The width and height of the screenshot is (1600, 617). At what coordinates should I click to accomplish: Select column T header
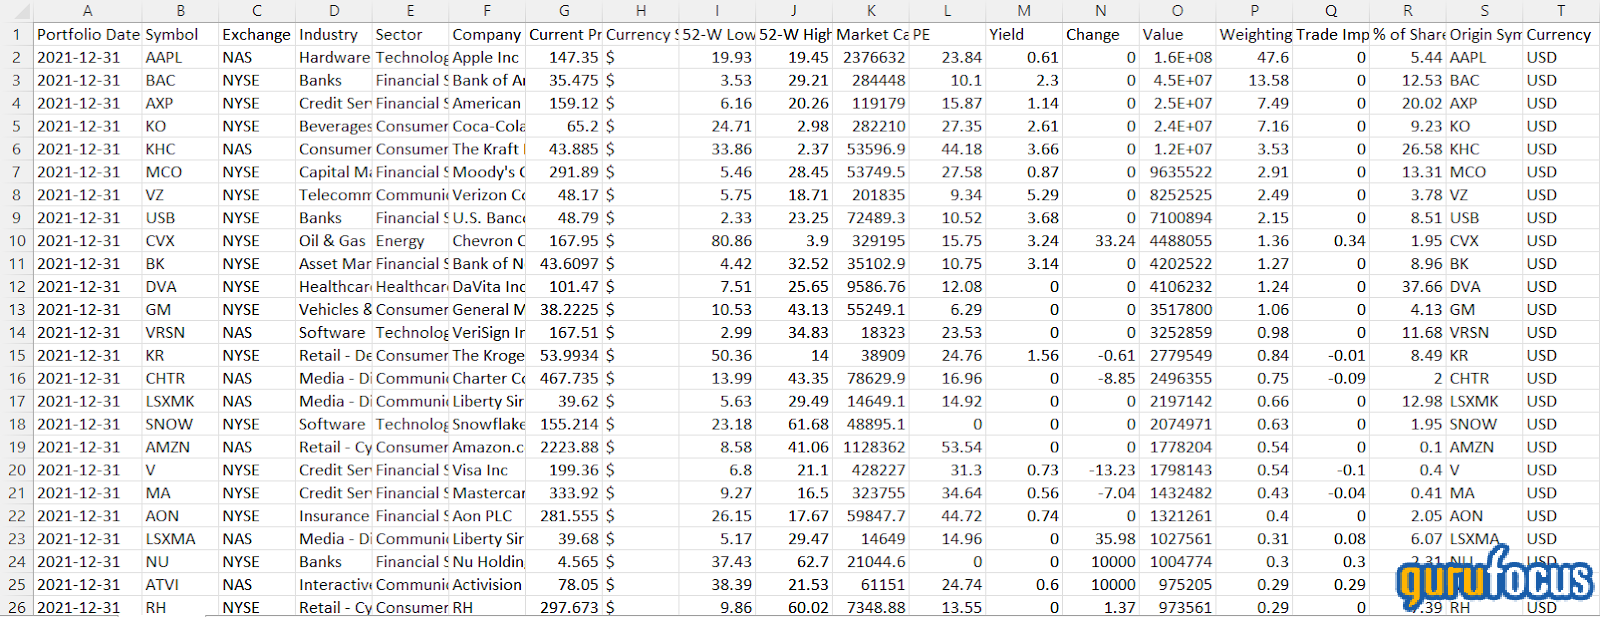1561,11
